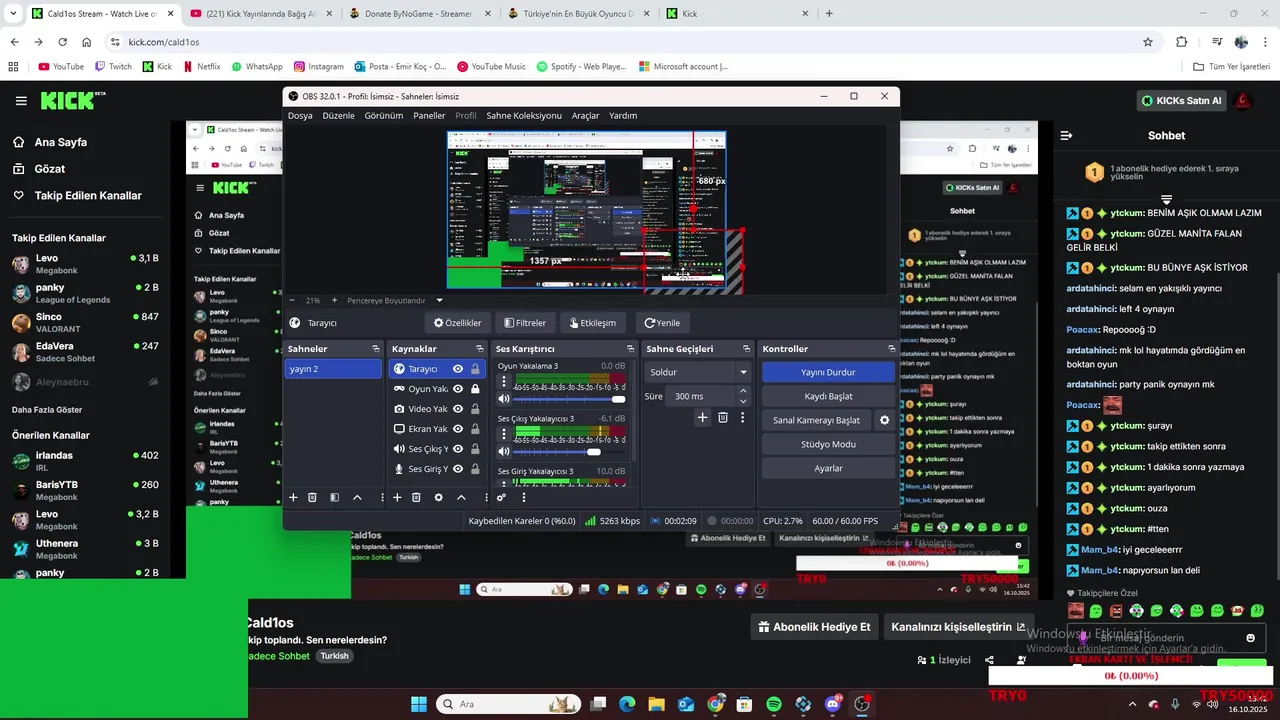This screenshot has width=1280, height=720.
Task: Open source properties gear in Kaynaklar footer
Action: [x=438, y=497]
